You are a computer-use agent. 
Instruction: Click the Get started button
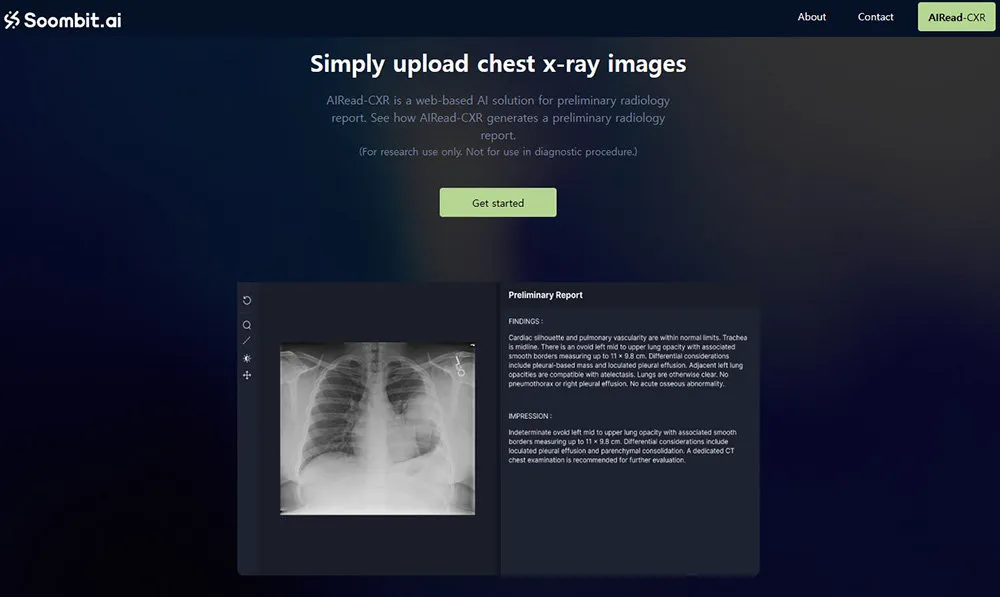click(497, 202)
